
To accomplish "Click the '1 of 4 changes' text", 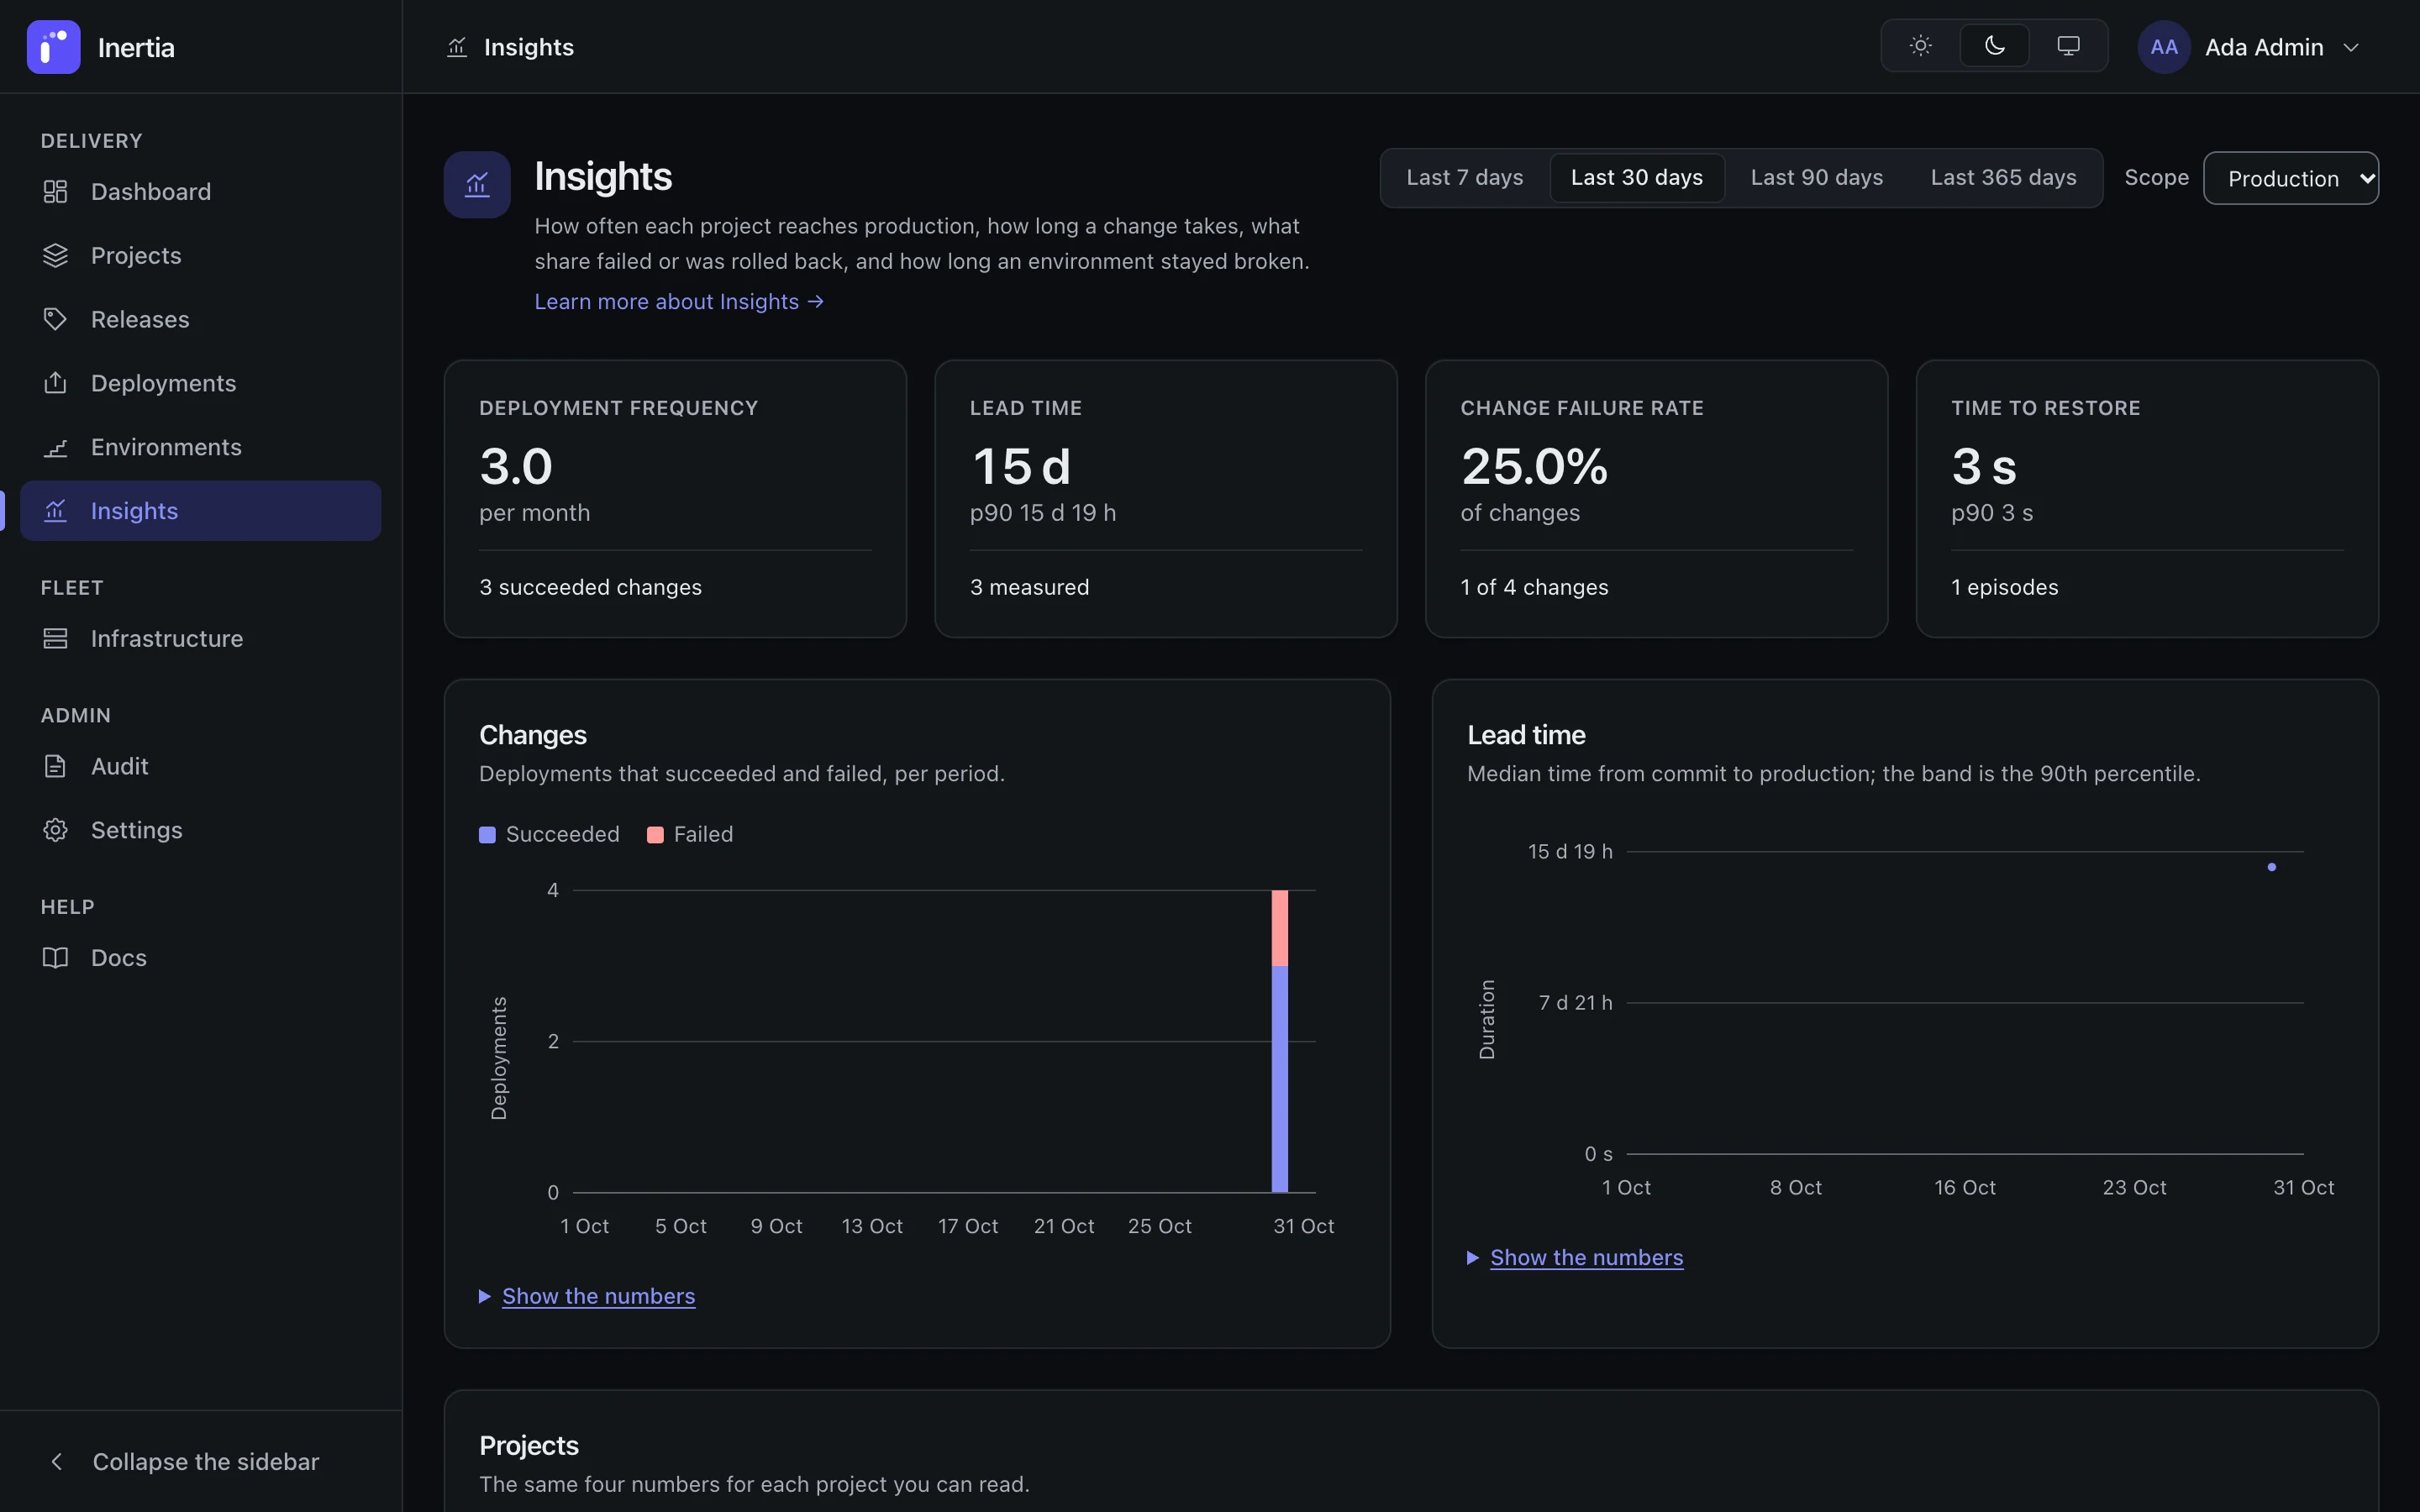I will click(1534, 587).
